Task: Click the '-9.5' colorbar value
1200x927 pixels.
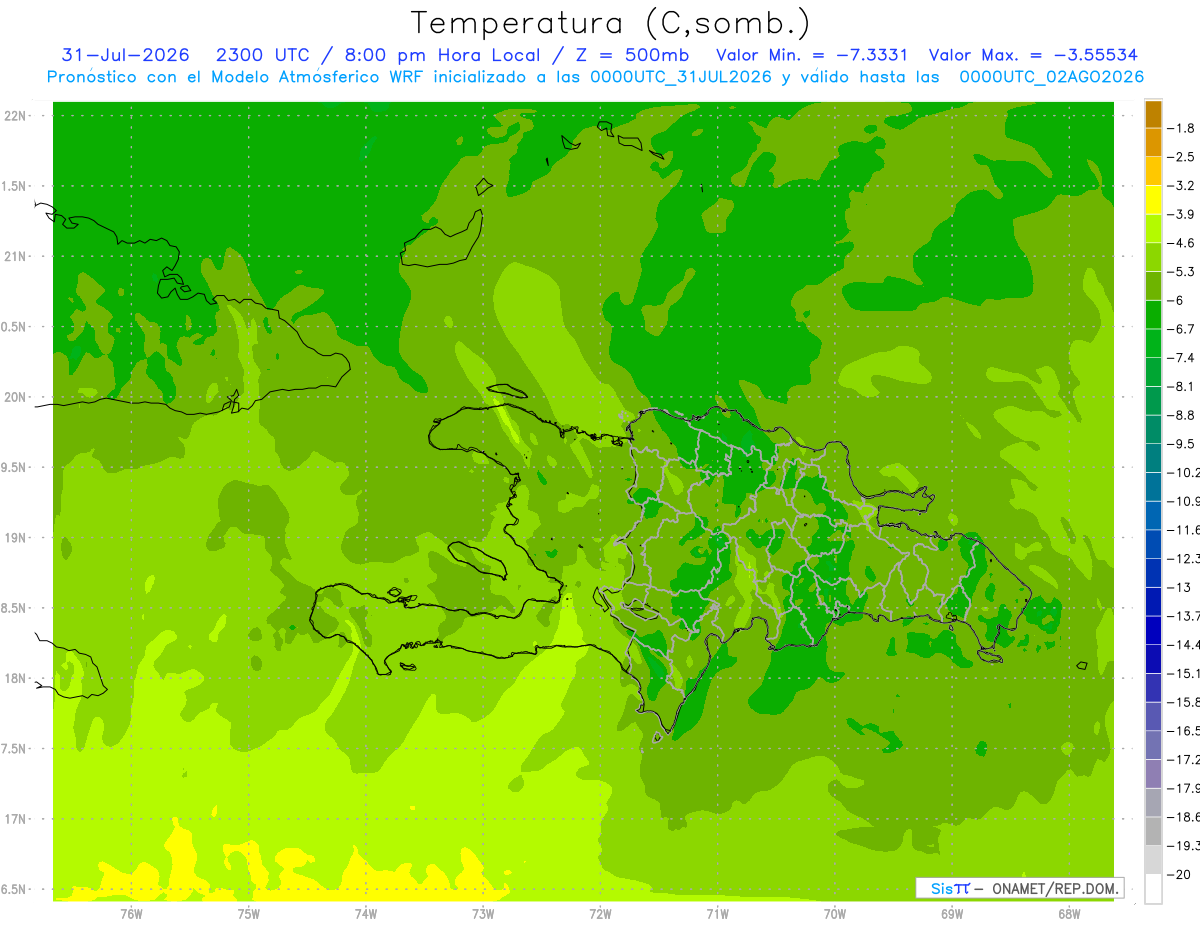Action: click(x=1181, y=443)
